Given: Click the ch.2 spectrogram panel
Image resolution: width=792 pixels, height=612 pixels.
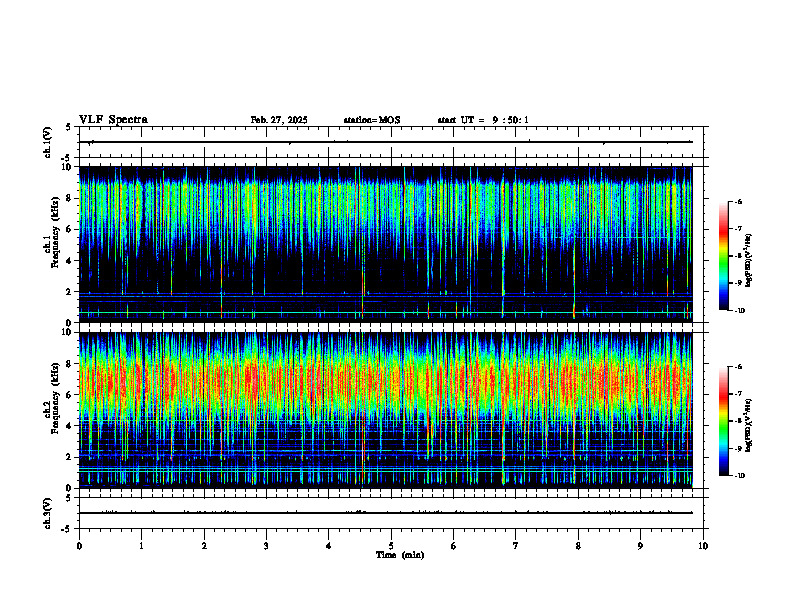Looking at the screenshot, I should (x=385, y=410).
